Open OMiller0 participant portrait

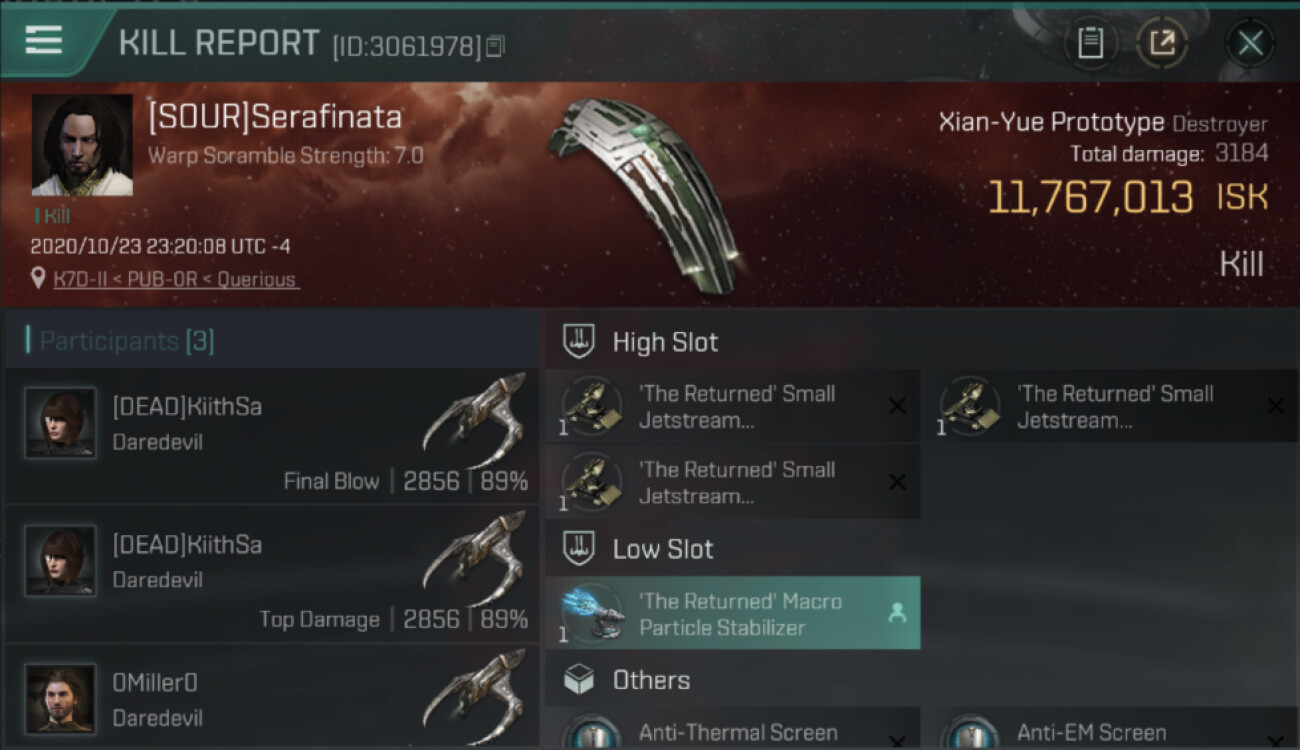61,699
